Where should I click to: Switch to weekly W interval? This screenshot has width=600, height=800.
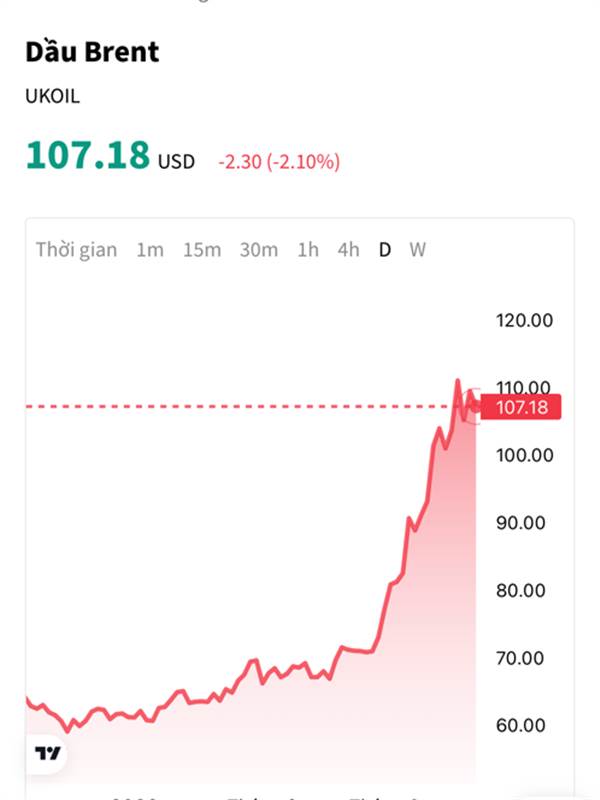[417, 250]
